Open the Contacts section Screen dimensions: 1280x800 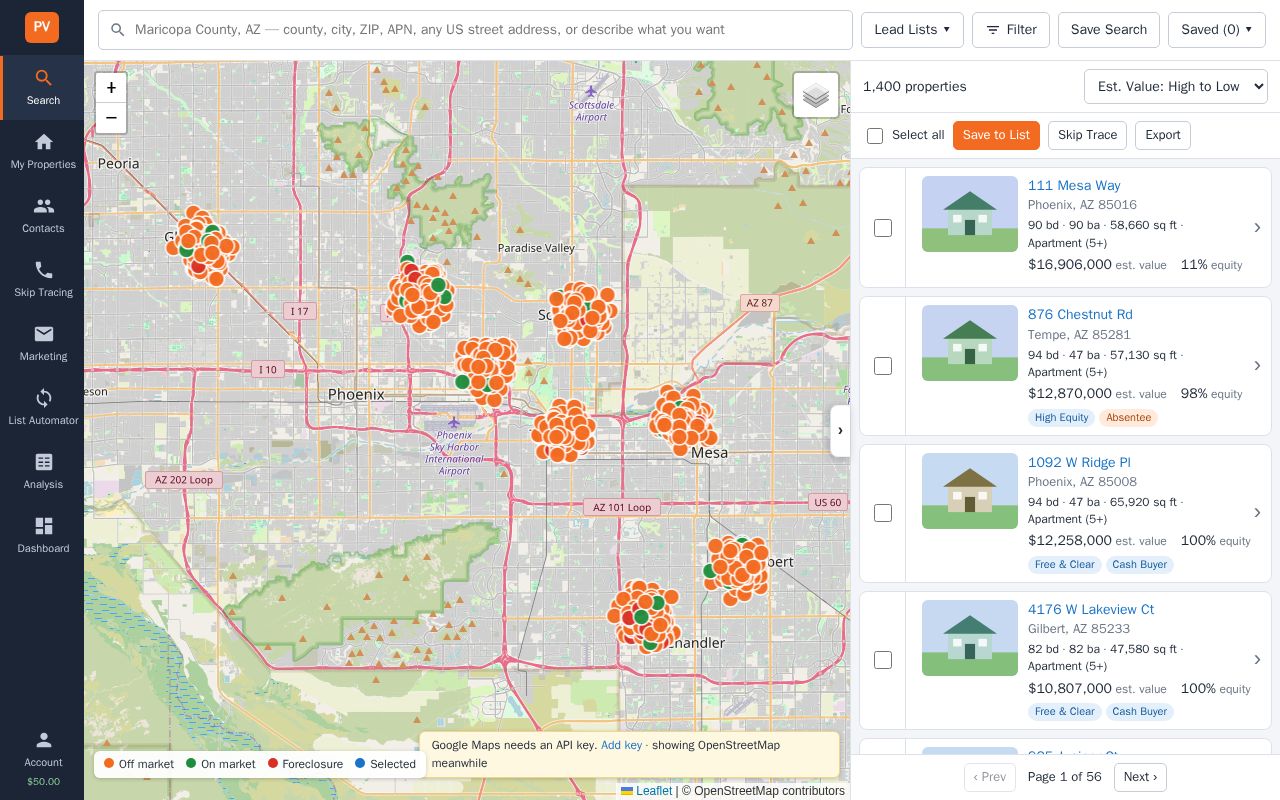(42, 216)
